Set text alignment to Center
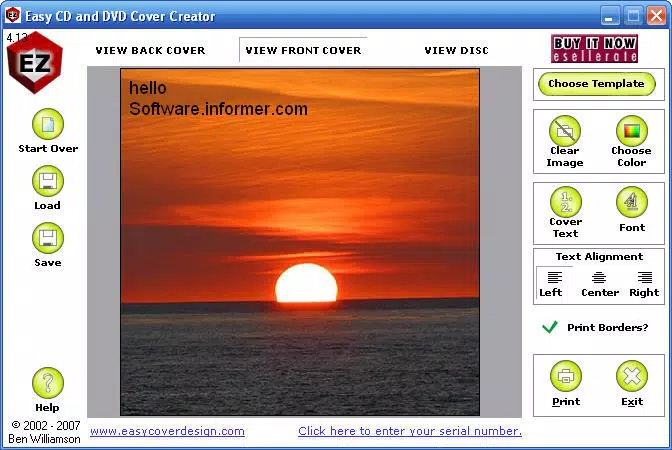The width and height of the screenshot is (672, 450). point(600,284)
